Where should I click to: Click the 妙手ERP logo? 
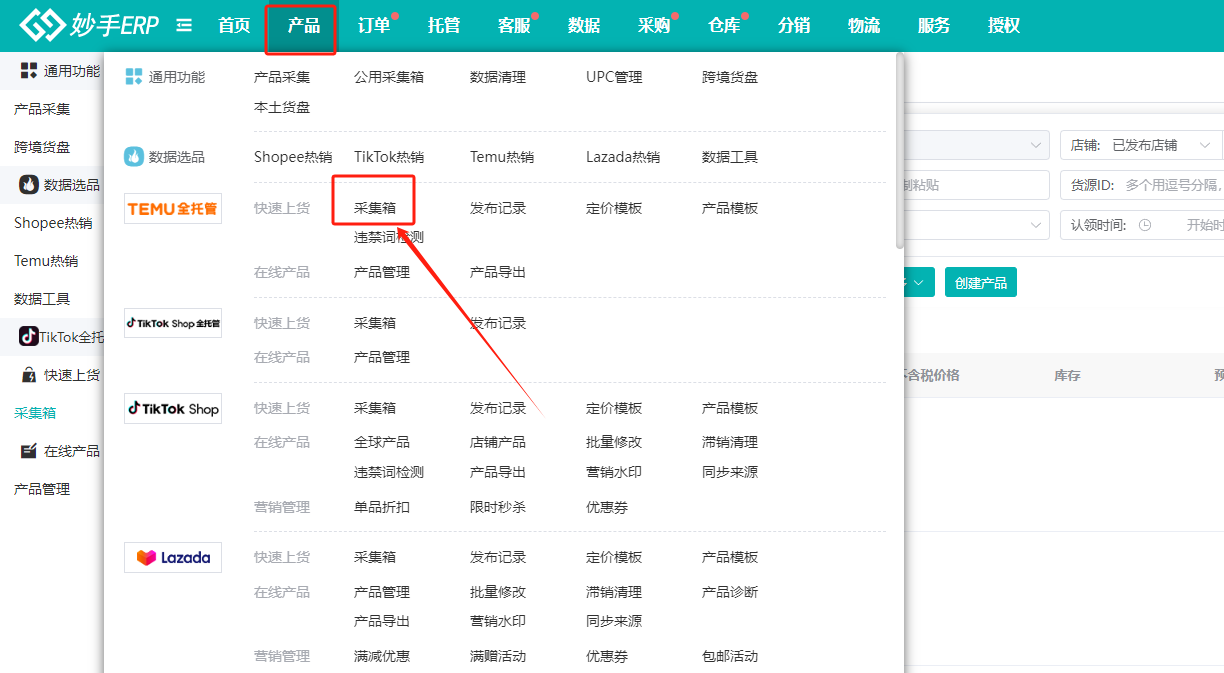(x=89, y=25)
